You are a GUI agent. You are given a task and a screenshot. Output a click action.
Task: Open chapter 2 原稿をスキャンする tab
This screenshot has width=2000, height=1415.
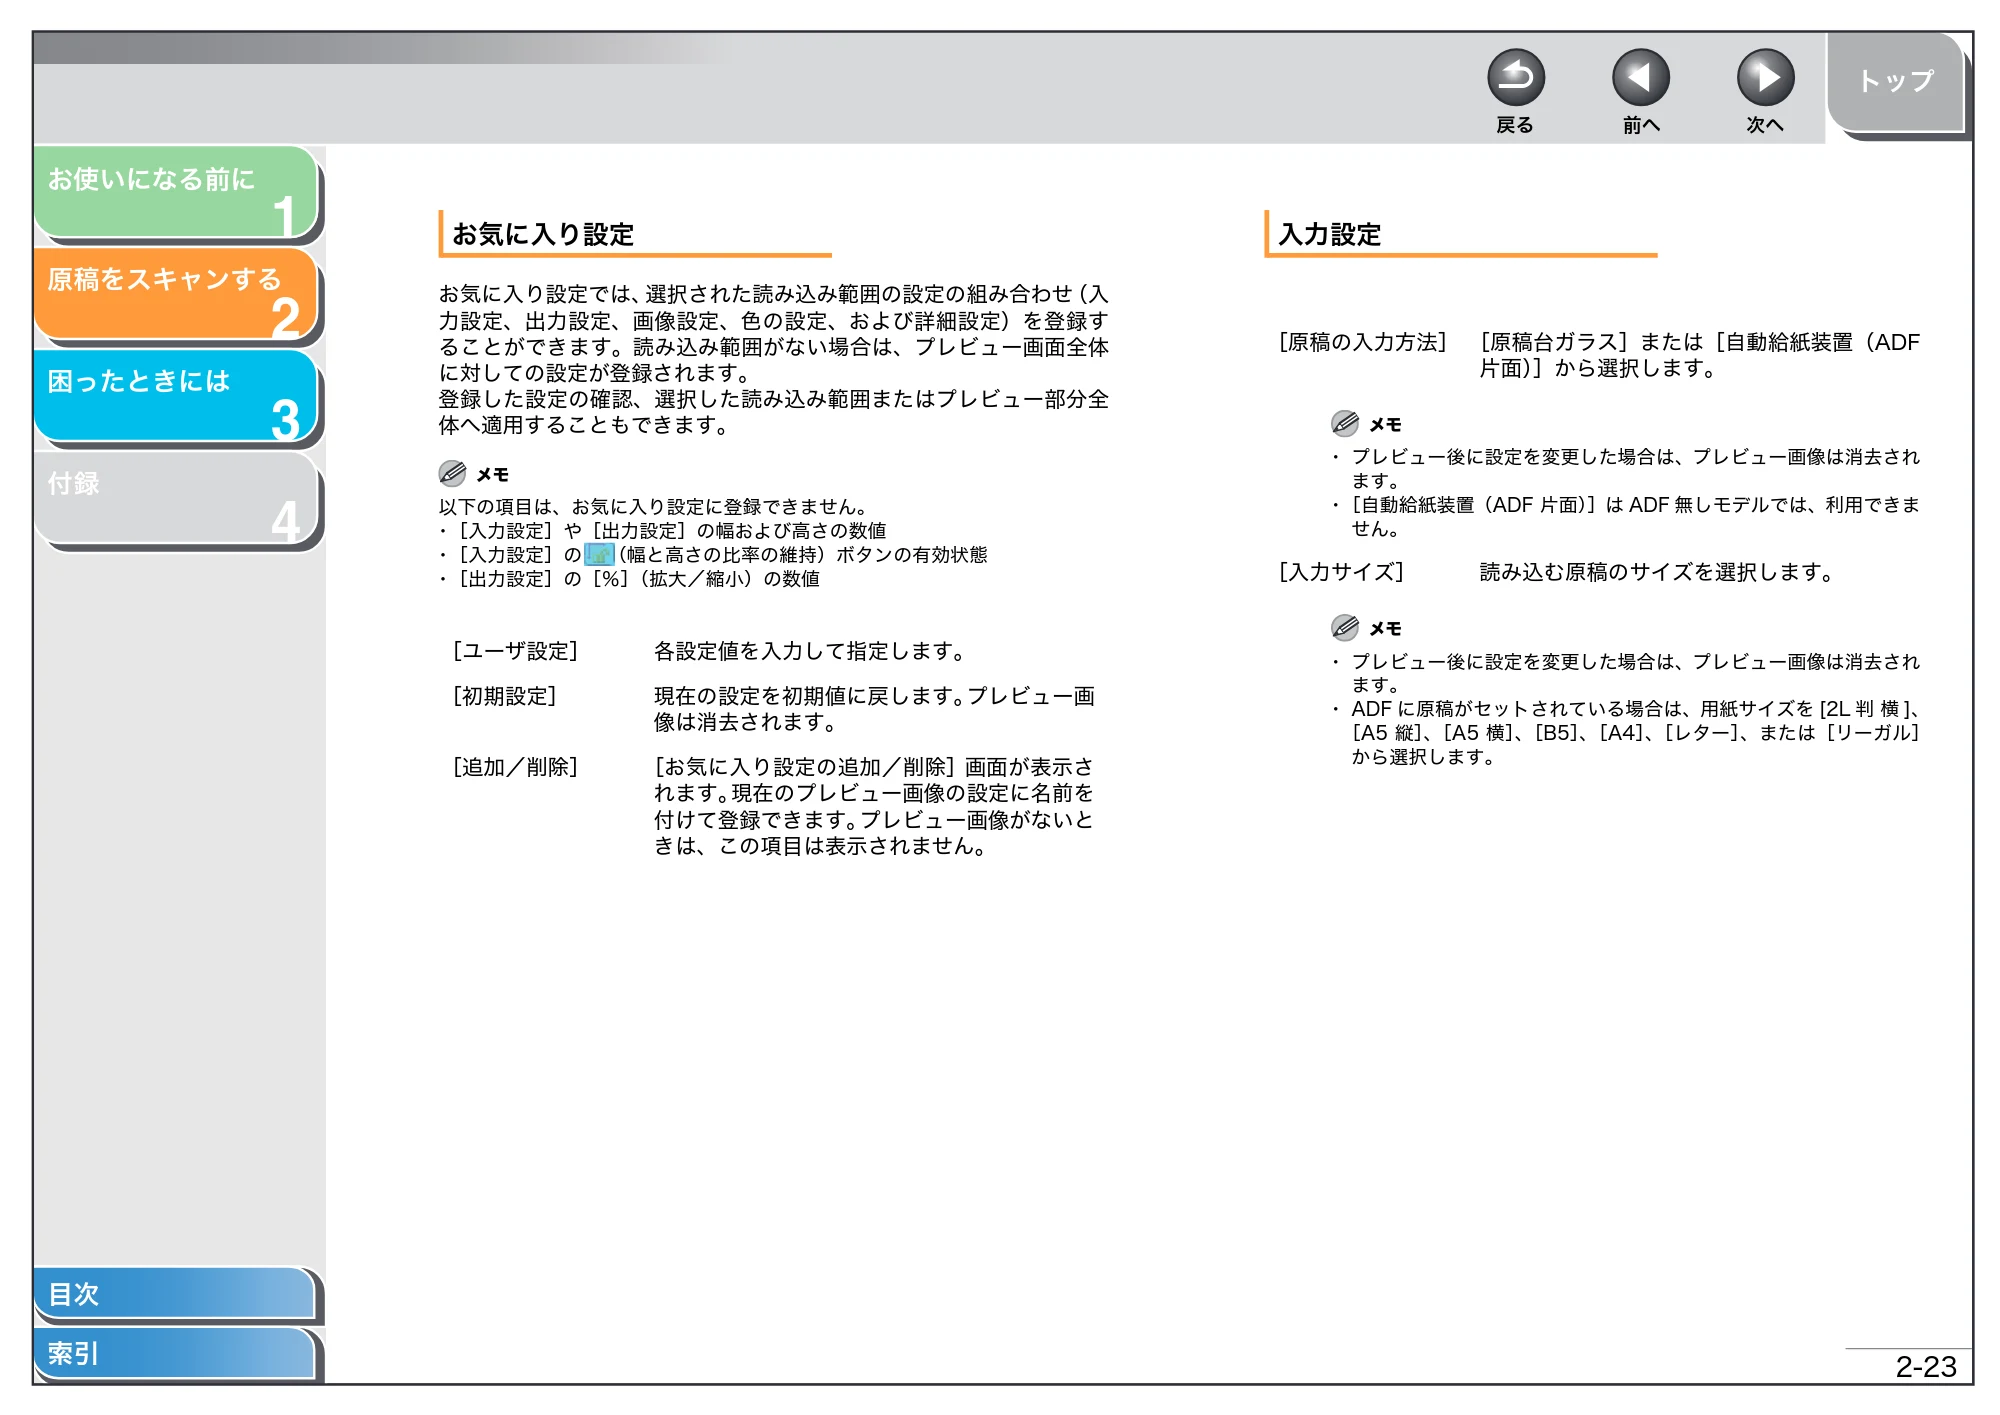tap(176, 294)
